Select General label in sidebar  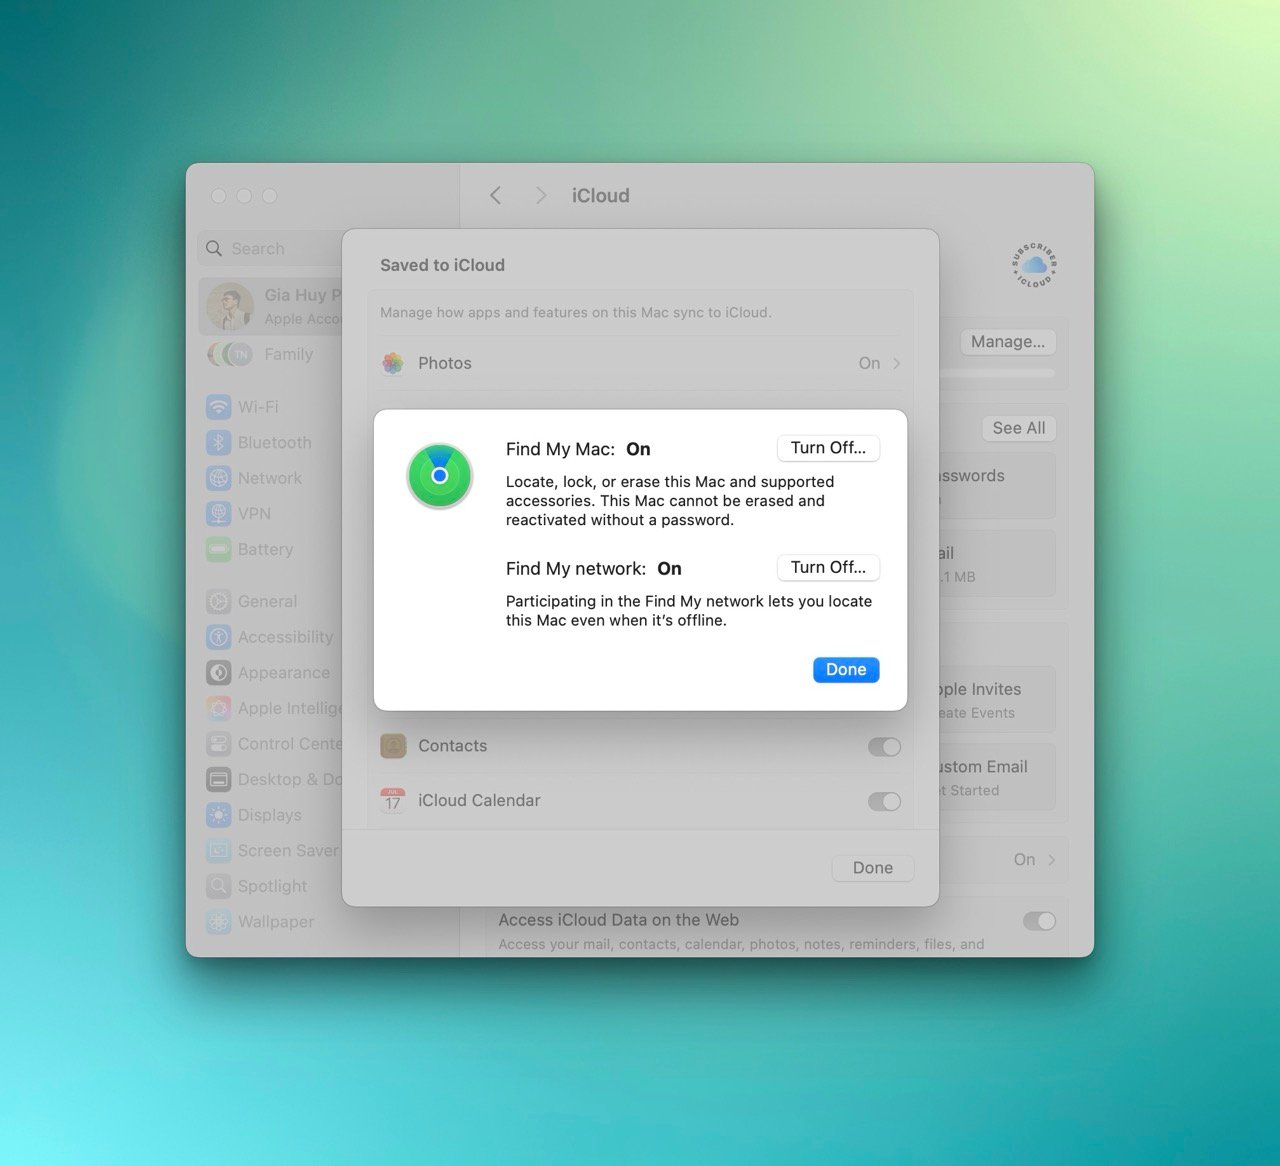coord(267,602)
